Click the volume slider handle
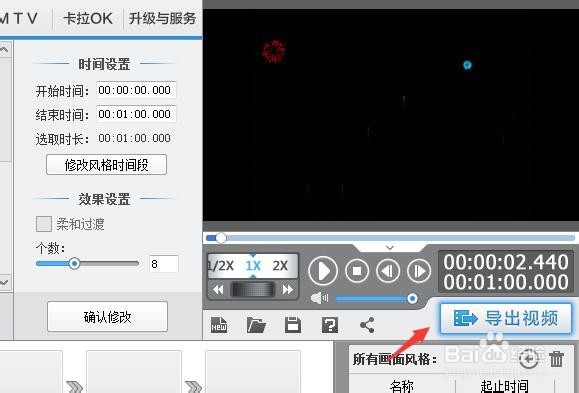579x393 pixels. 412,298
